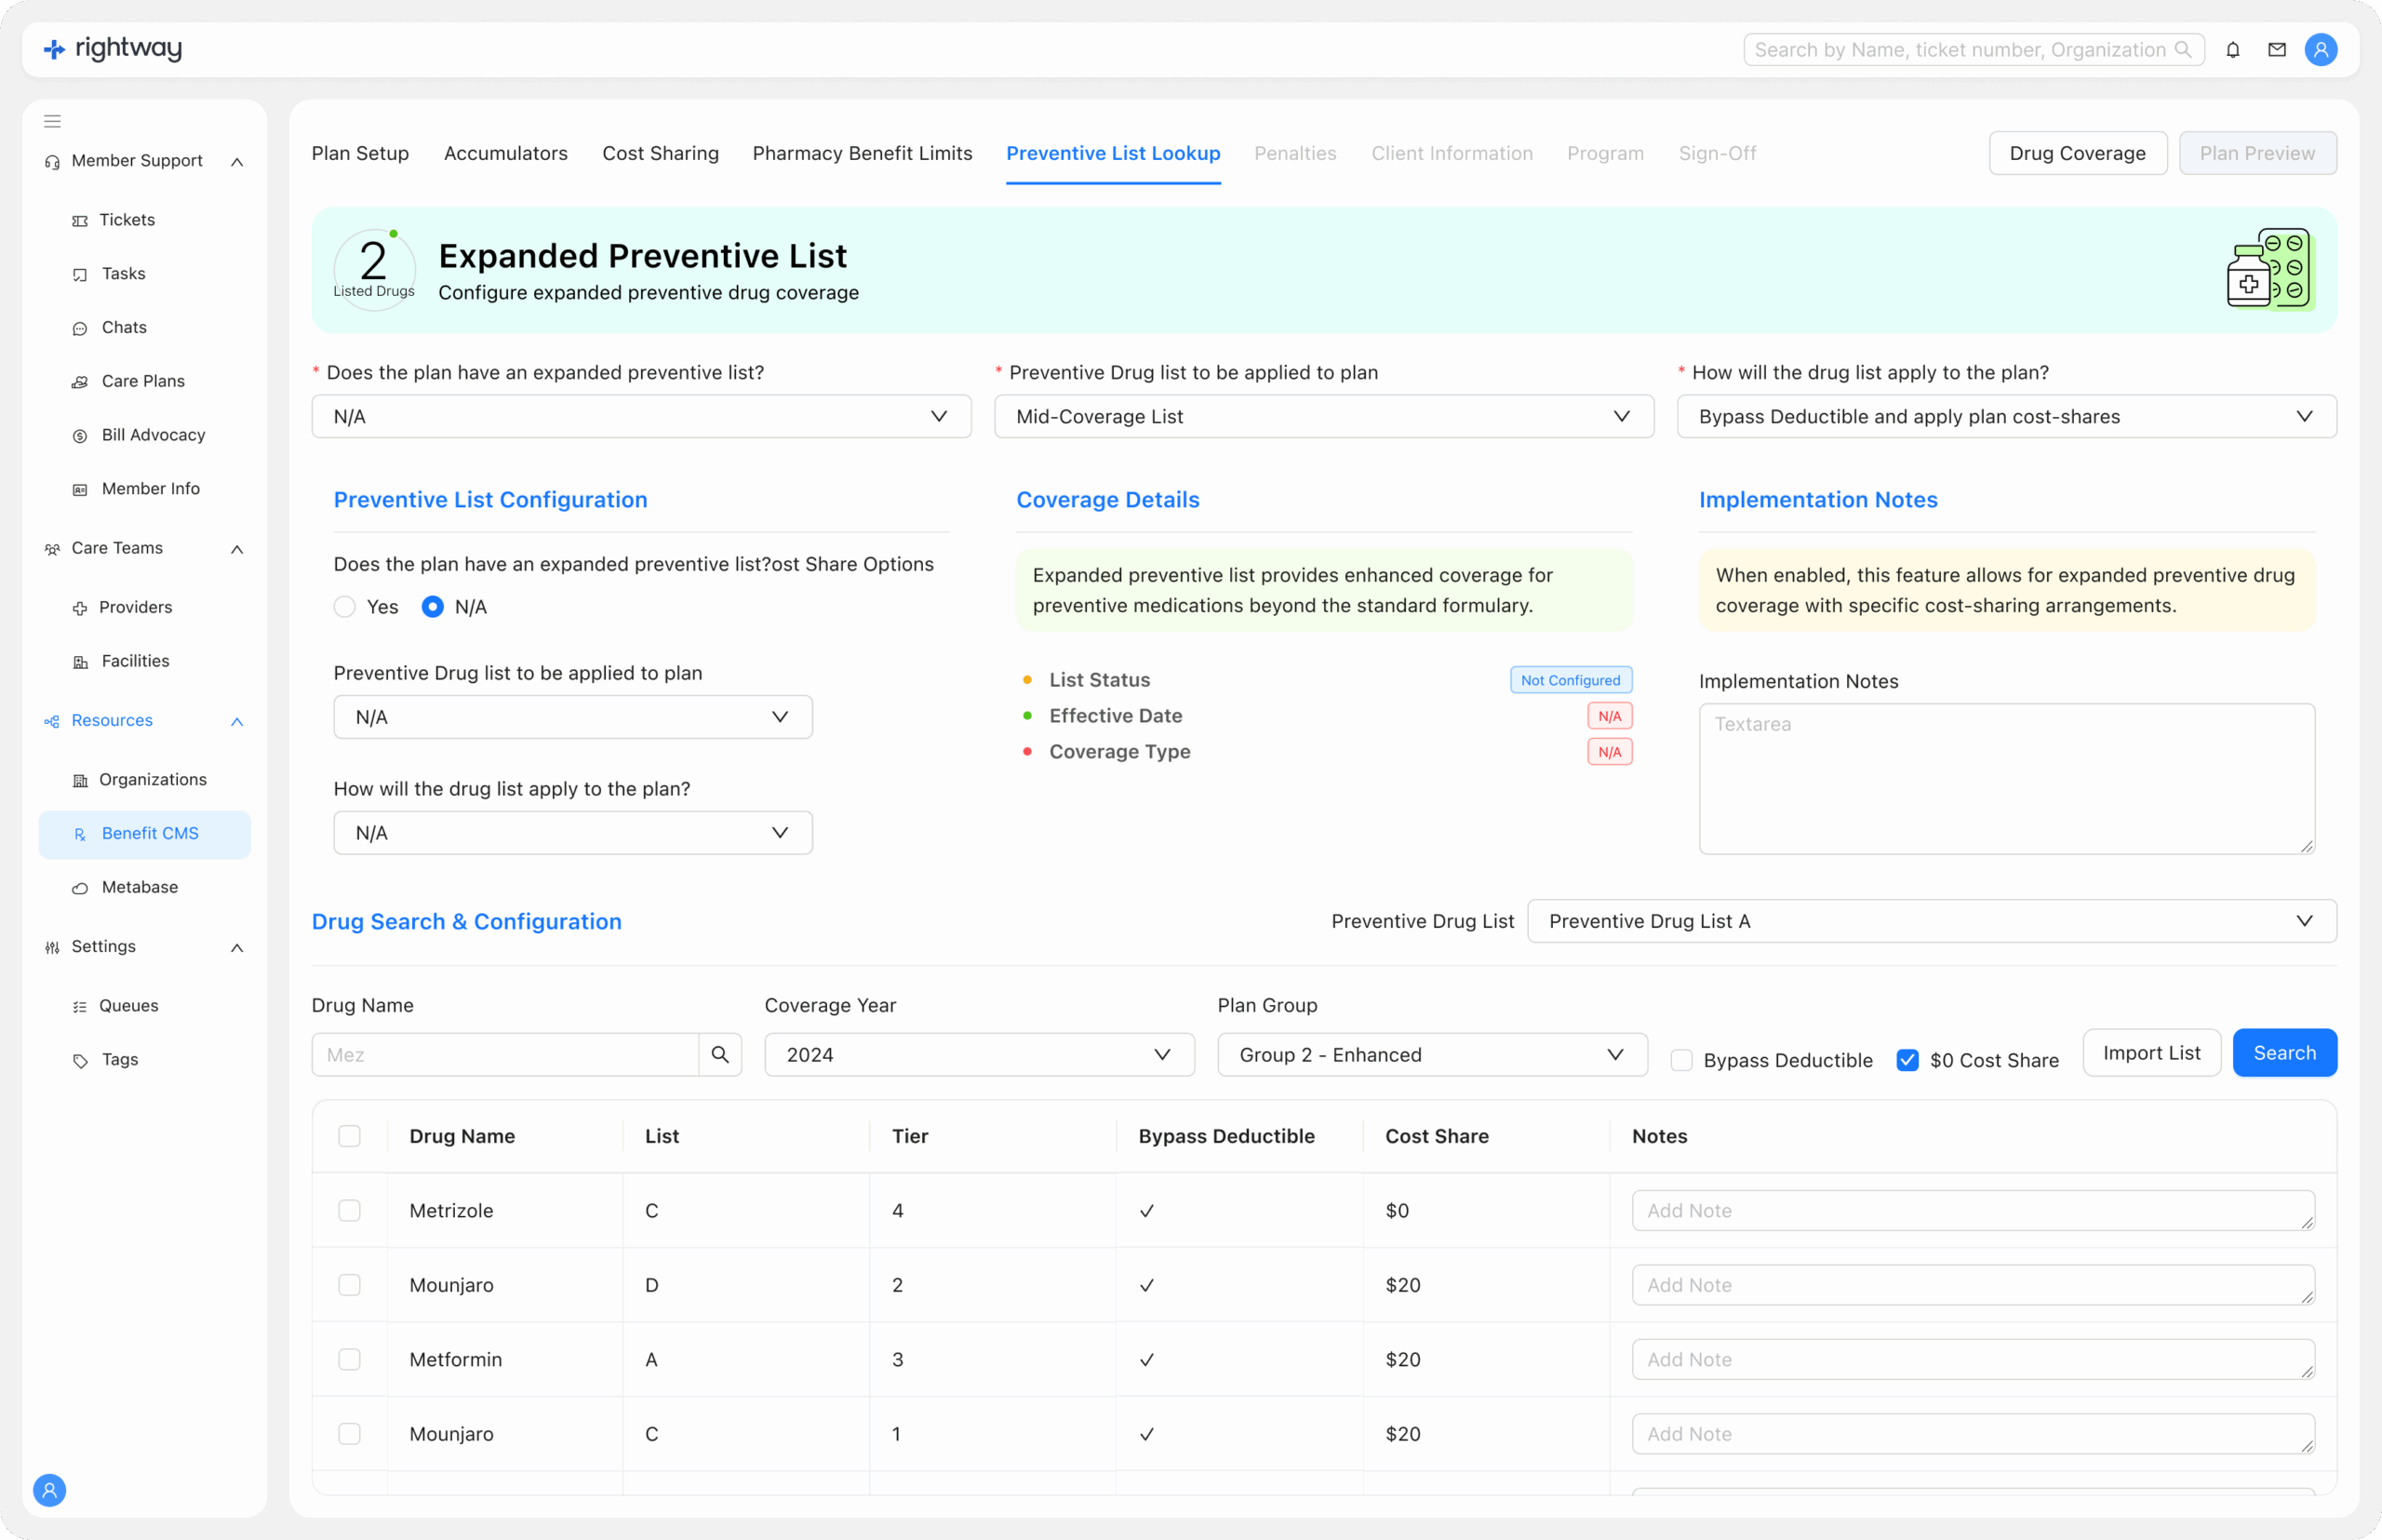Viewport: 2382px width, 1540px height.
Task: Switch to the Cost Sharing tab
Action: click(660, 153)
